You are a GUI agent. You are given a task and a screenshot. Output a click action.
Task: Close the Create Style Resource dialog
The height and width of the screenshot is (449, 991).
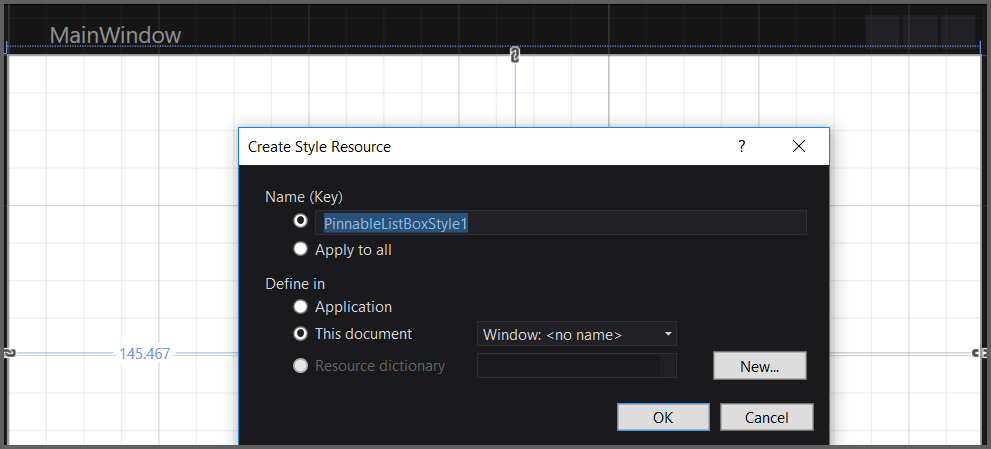coord(798,147)
